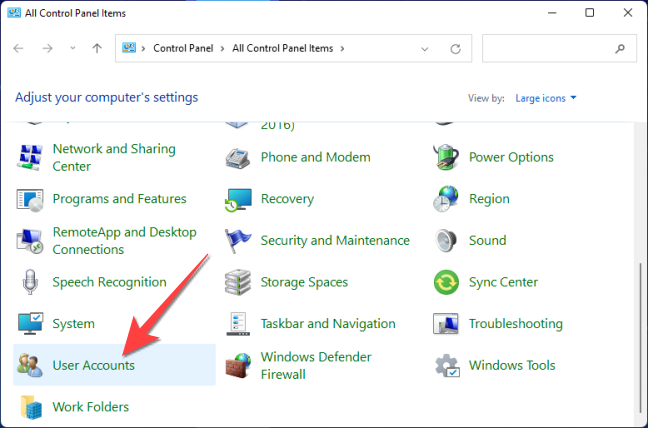
Task: Open the Speech Recognition microphone icon
Action: coord(30,282)
